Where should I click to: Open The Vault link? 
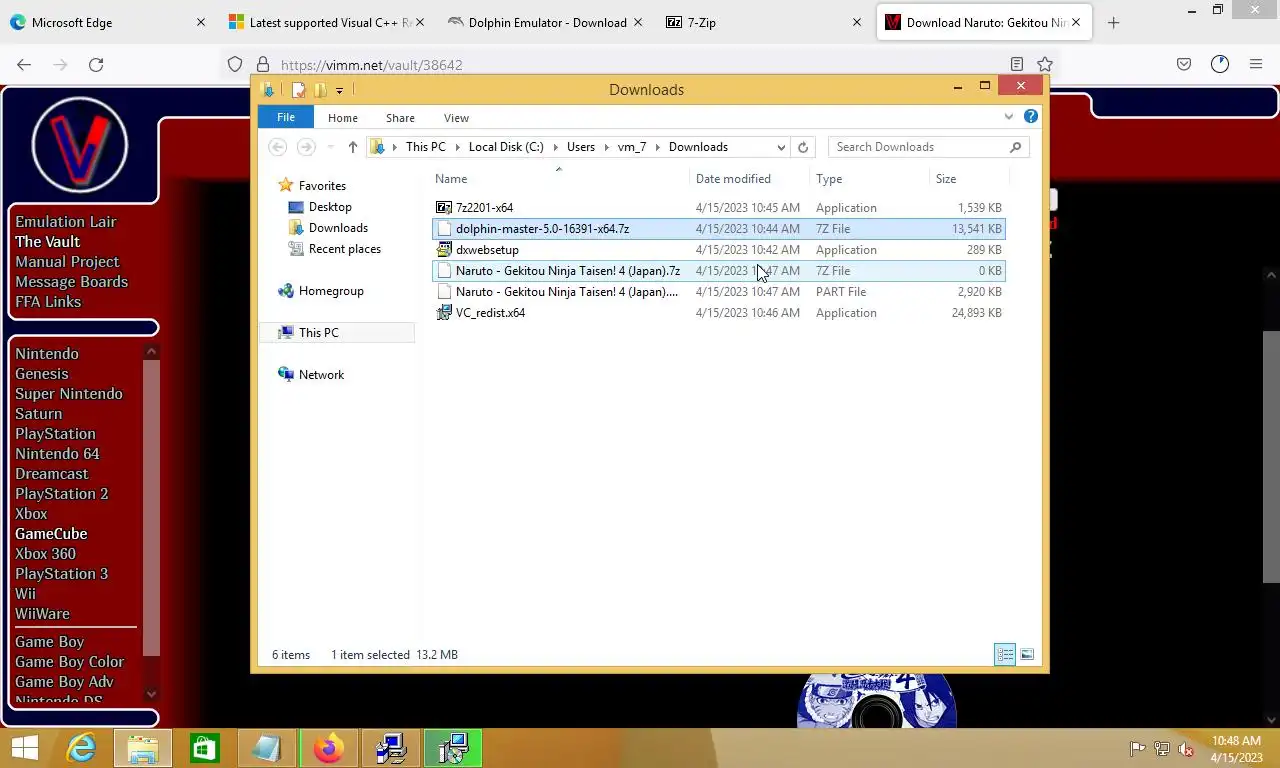47,242
